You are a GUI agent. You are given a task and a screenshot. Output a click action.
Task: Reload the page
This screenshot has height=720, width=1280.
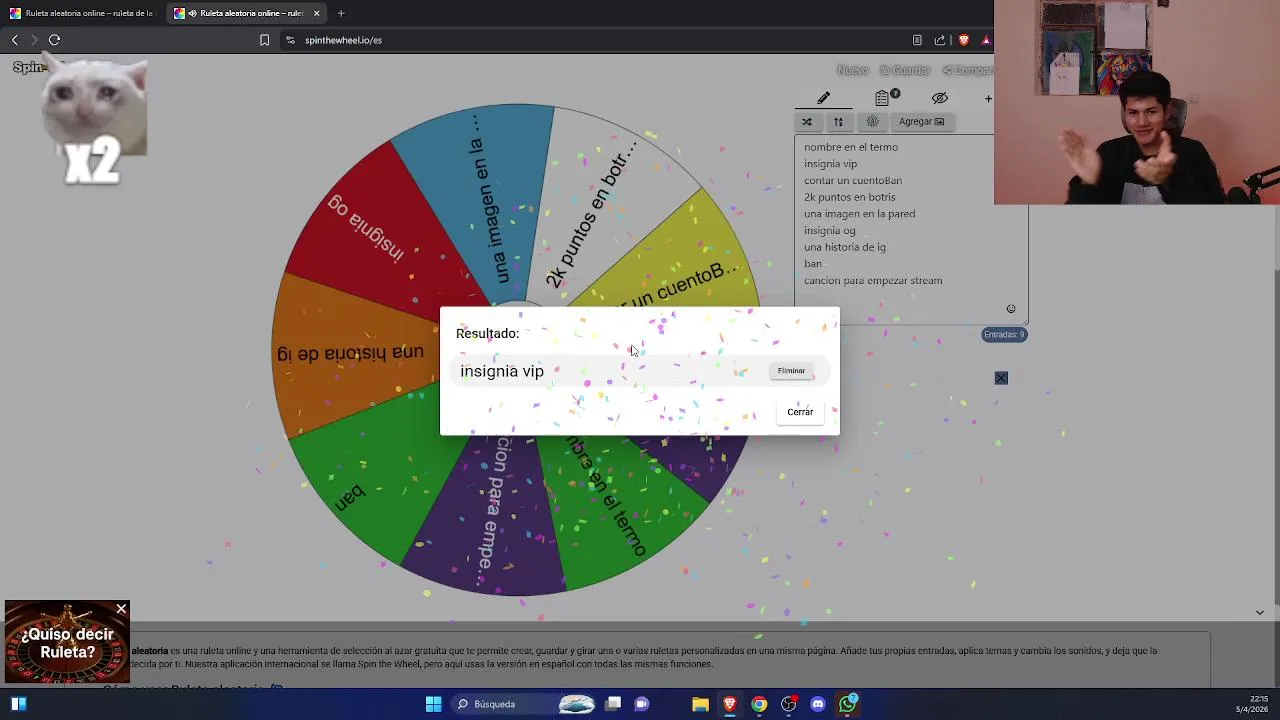coord(55,40)
